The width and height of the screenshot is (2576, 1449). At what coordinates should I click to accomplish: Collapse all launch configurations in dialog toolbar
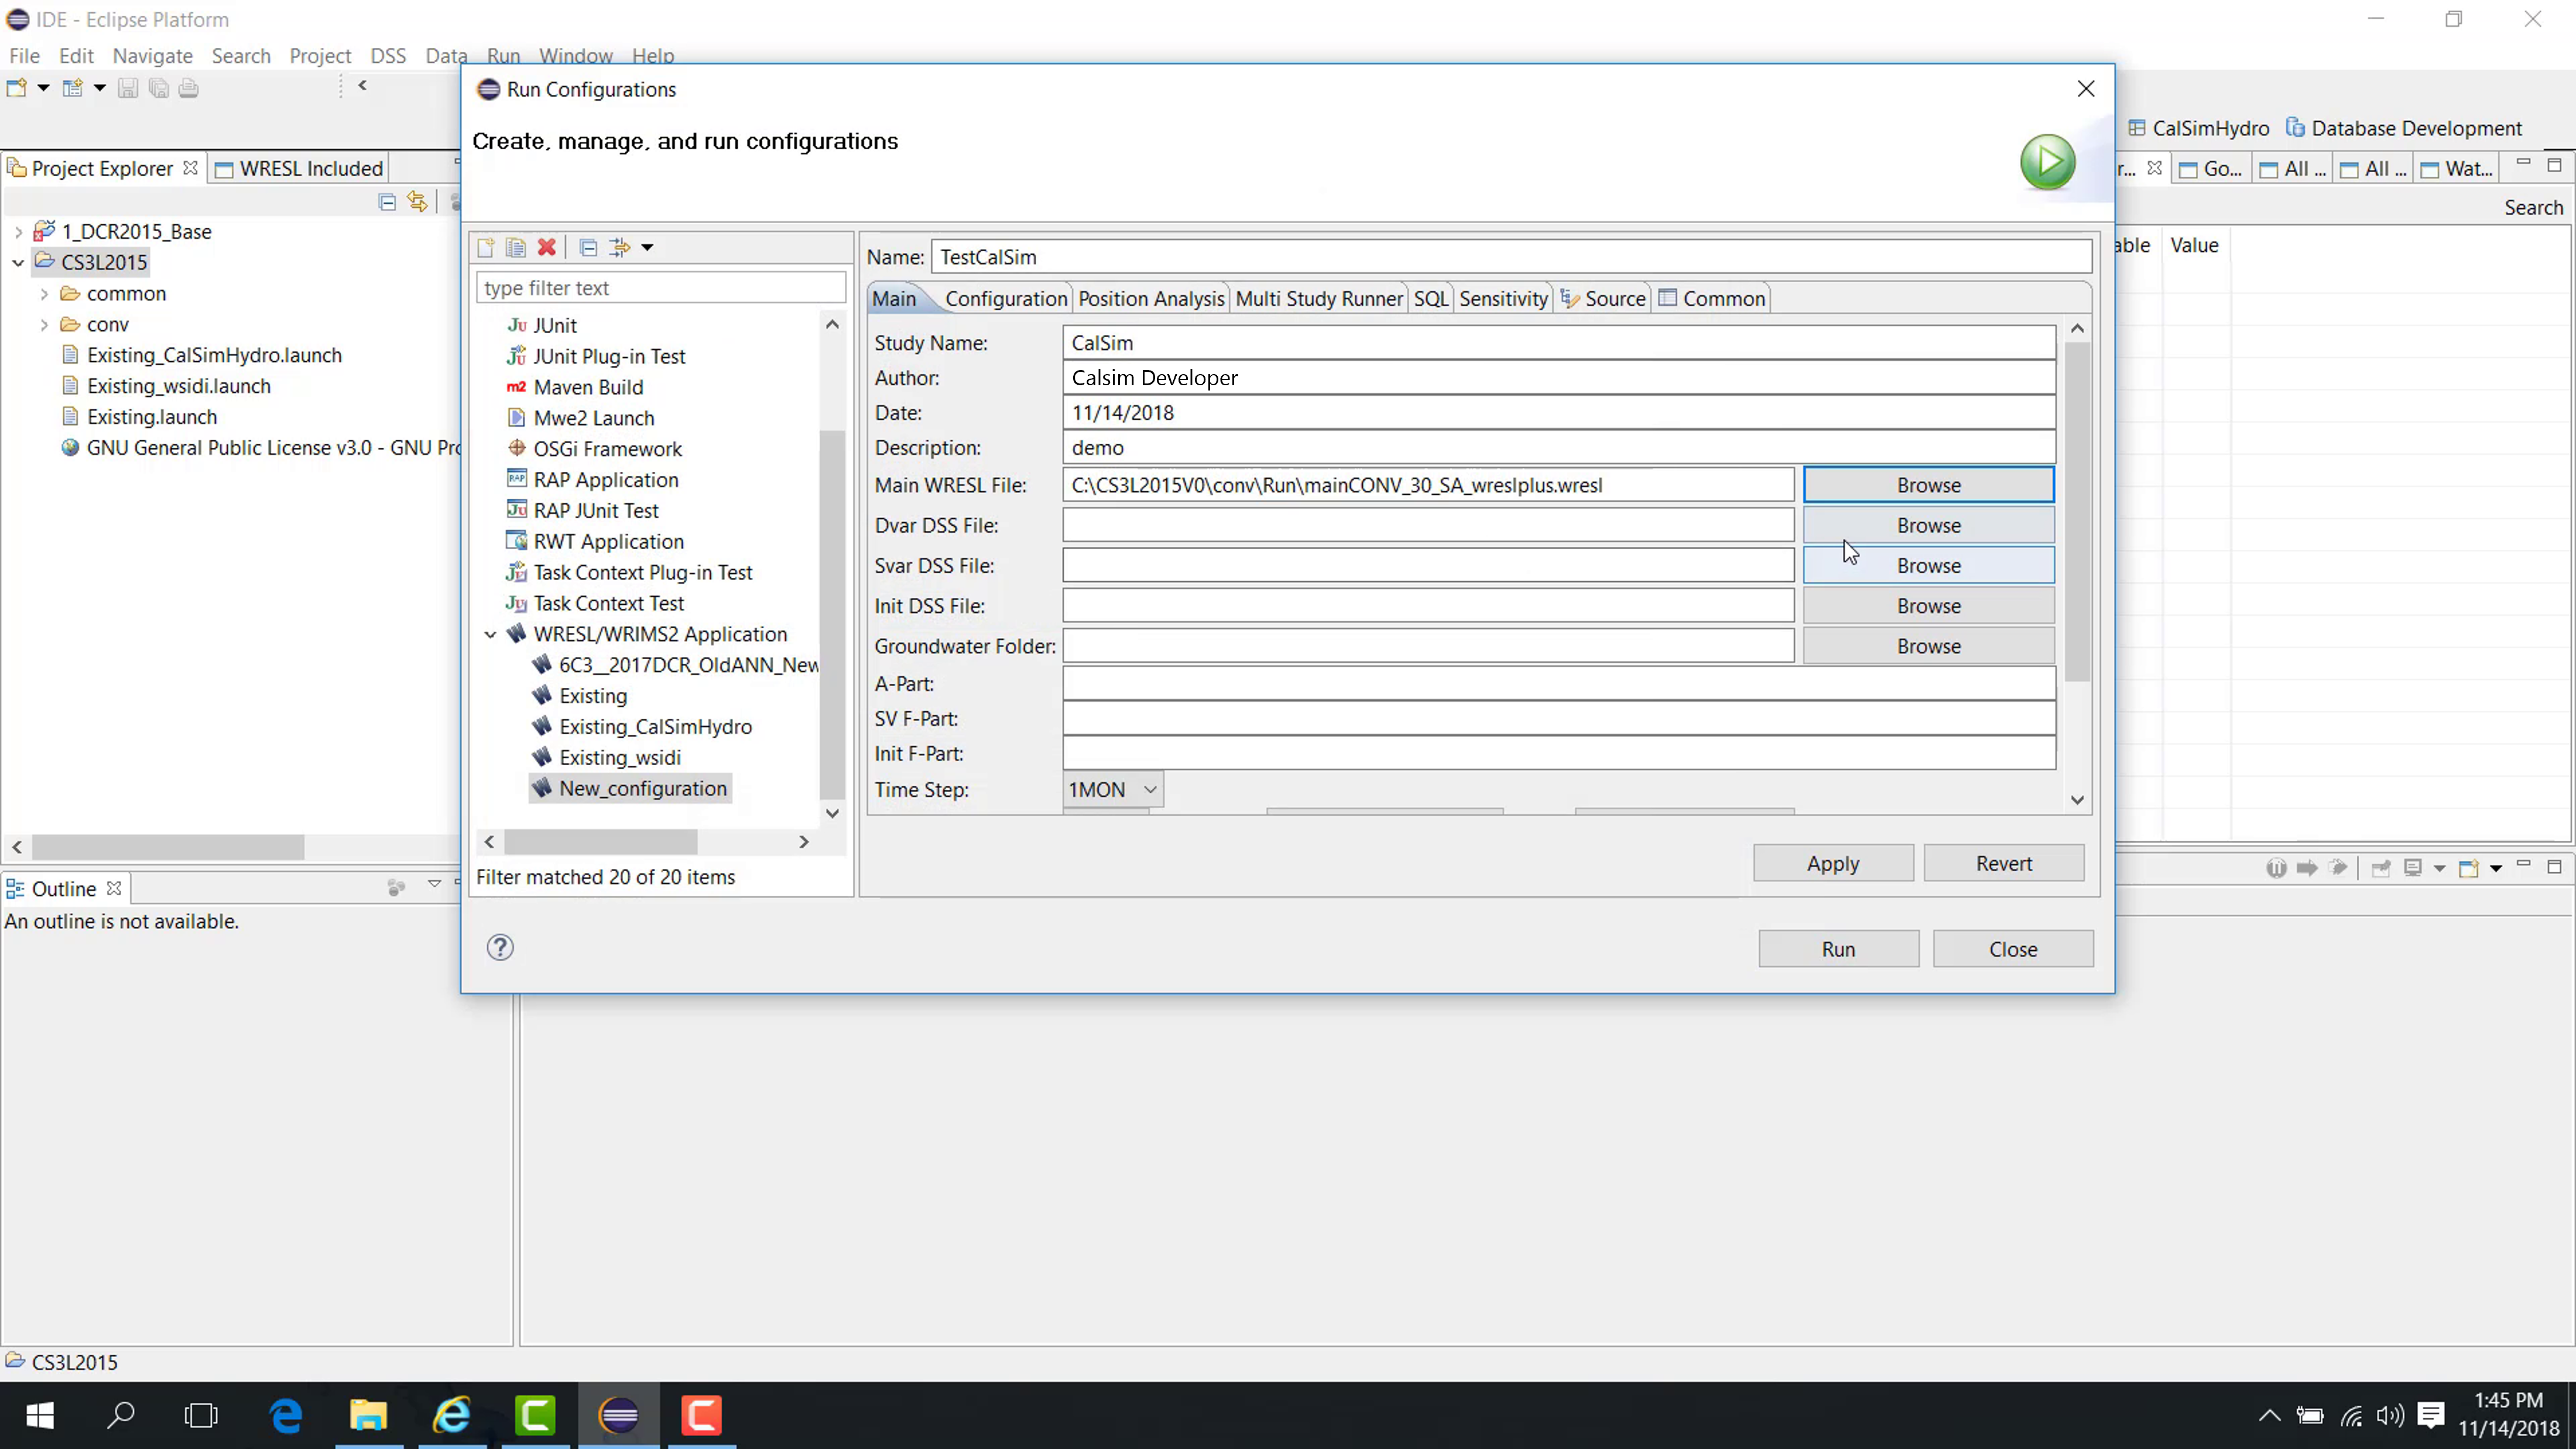tap(589, 247)
